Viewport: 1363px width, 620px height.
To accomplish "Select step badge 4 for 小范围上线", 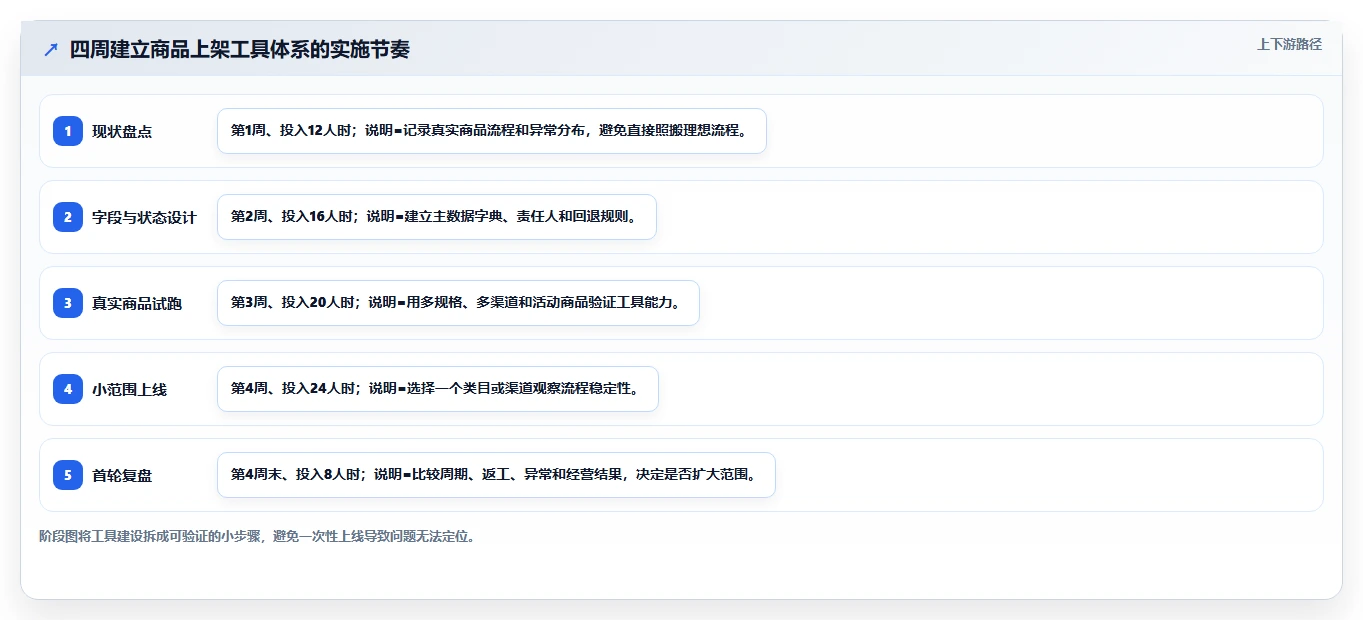I will pyautogui.click(x=68, y=389).
